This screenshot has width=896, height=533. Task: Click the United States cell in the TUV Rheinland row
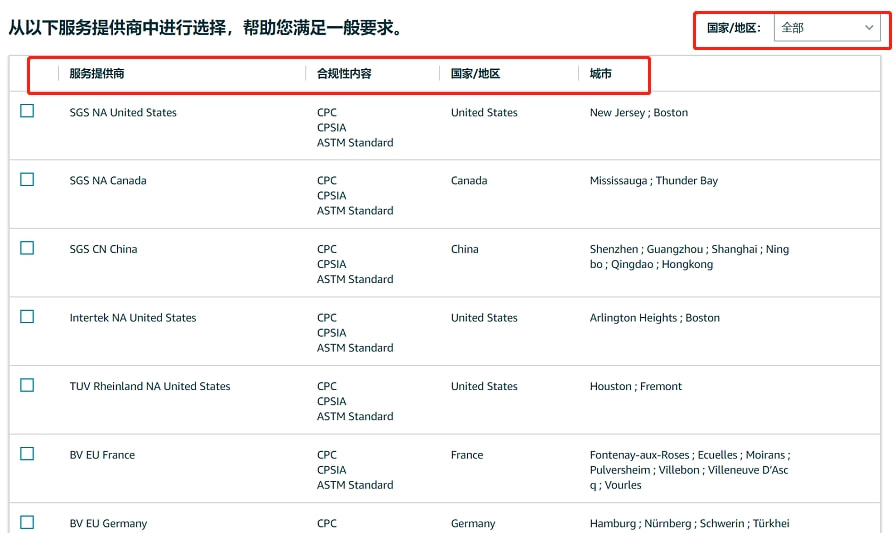pyautogui.click(x=484, y=386)
